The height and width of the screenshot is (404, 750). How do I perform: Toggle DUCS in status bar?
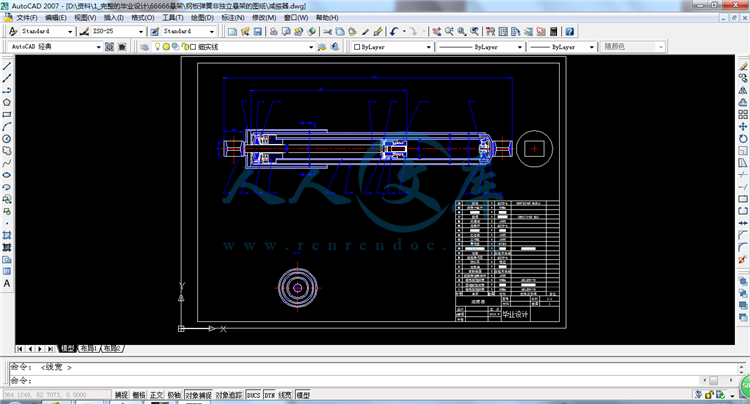[253, 395]
